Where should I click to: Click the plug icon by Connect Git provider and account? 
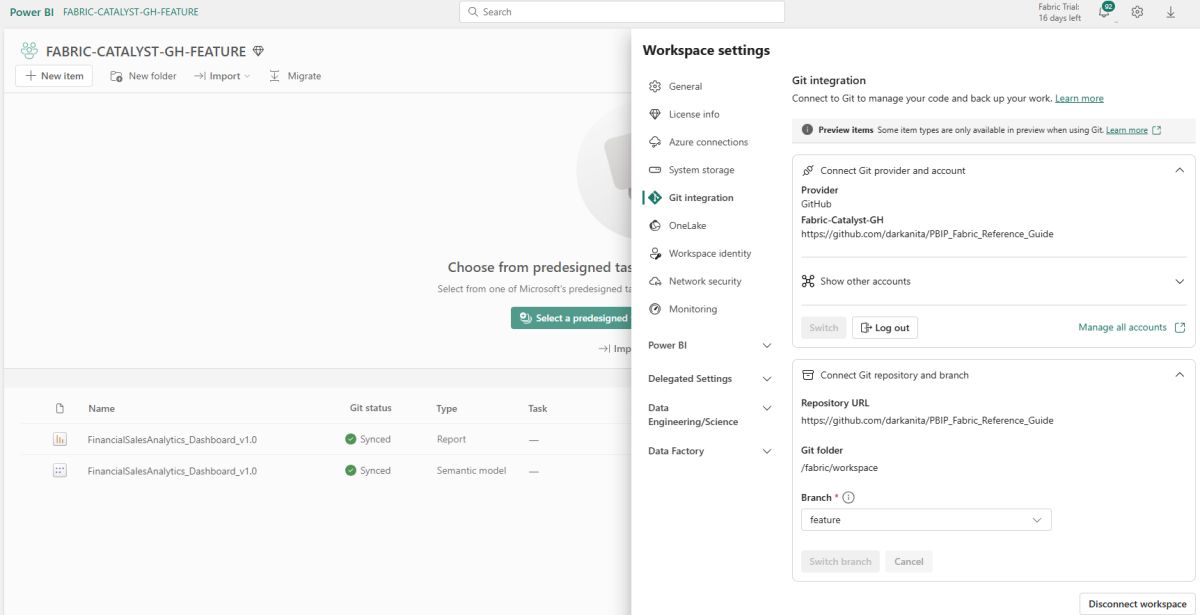pos(808,170)
